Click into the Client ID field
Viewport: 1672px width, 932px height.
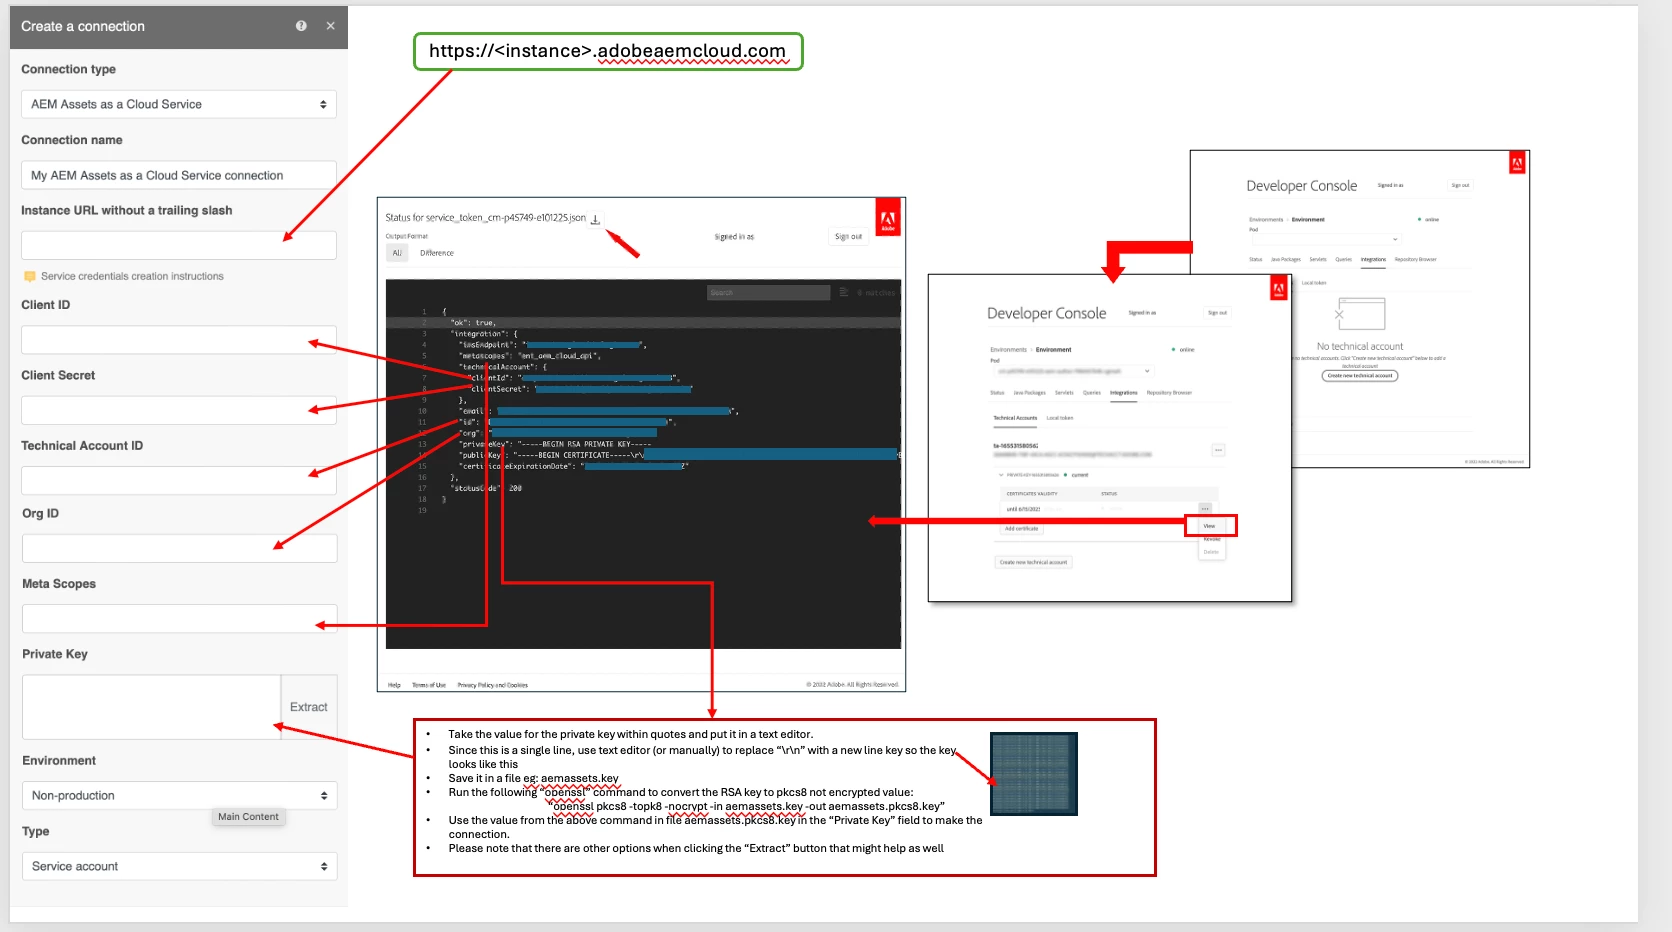pos(179,340)
